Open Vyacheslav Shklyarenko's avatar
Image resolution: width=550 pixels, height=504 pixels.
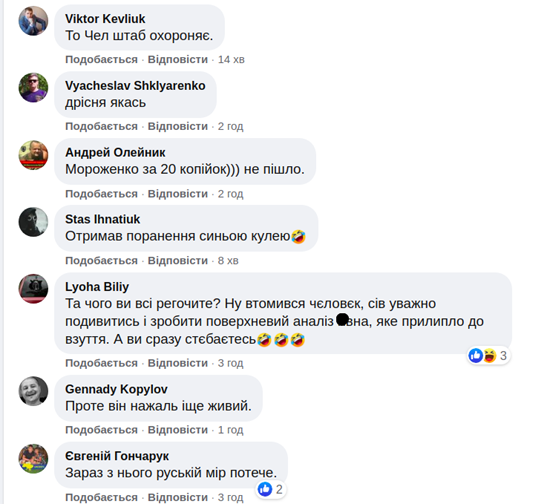33,88
